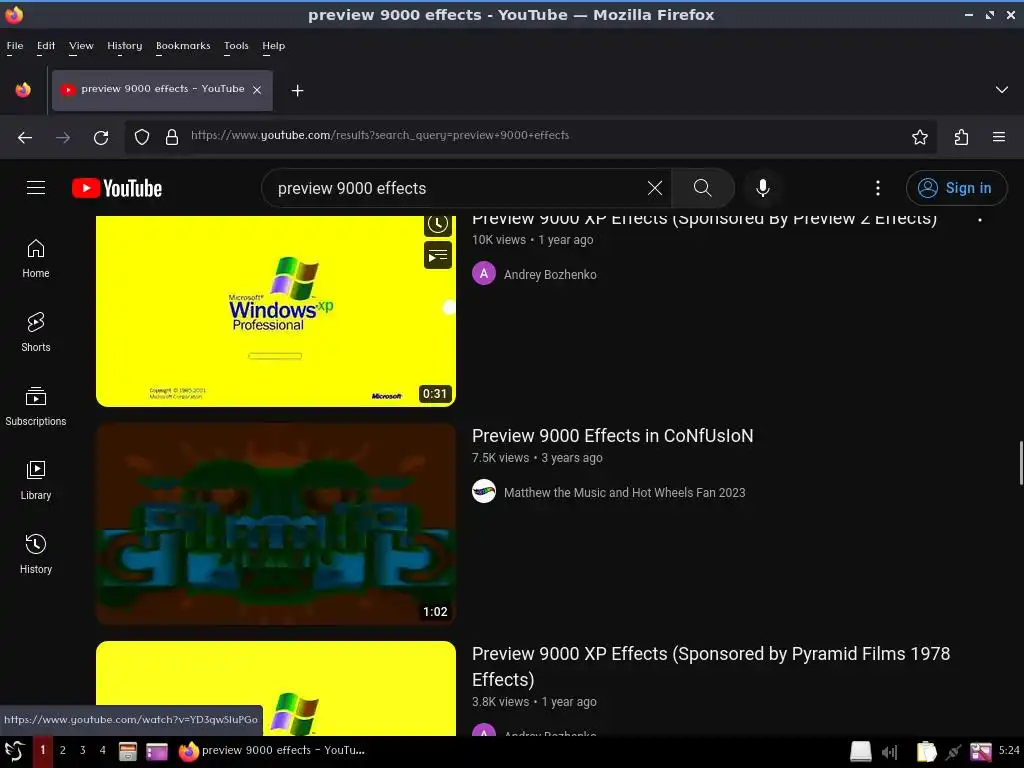Open the Tools menu
Image resolution: width=1024 pixels, height=768 pixels.
[x=236, y=46]
